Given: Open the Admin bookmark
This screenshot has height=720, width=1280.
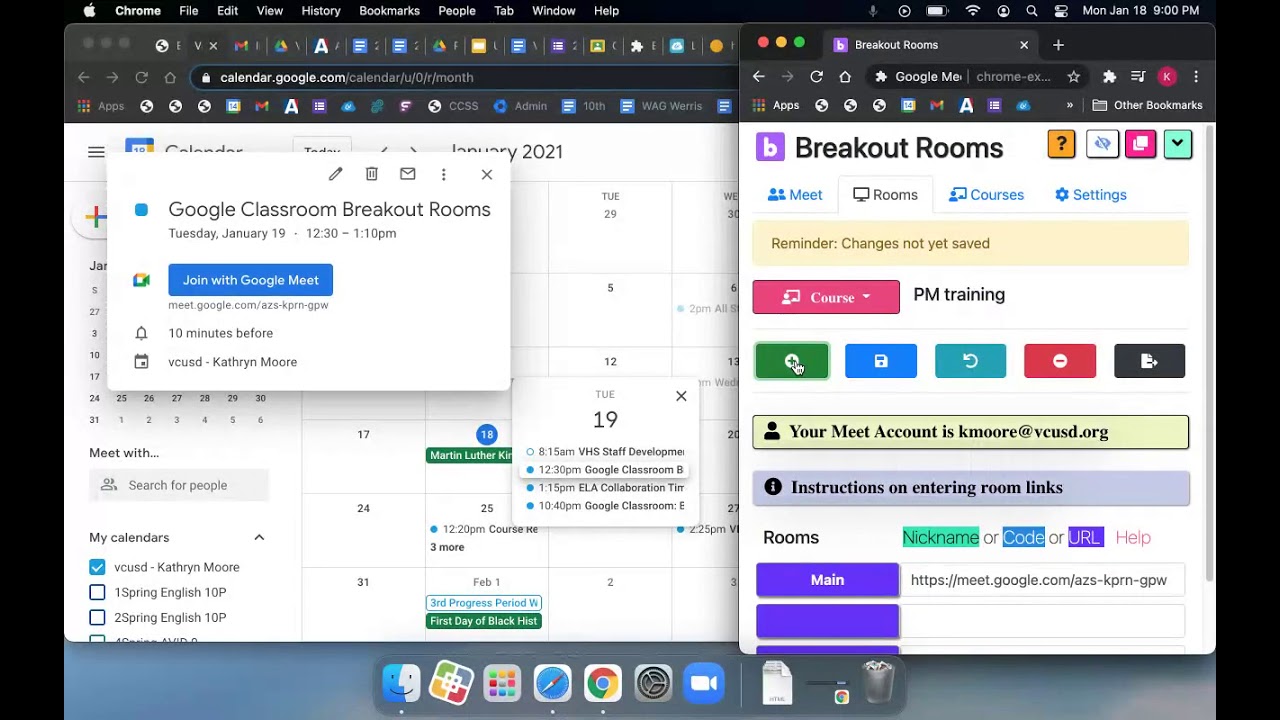Looking at the screenshot, I should [521, 106].
